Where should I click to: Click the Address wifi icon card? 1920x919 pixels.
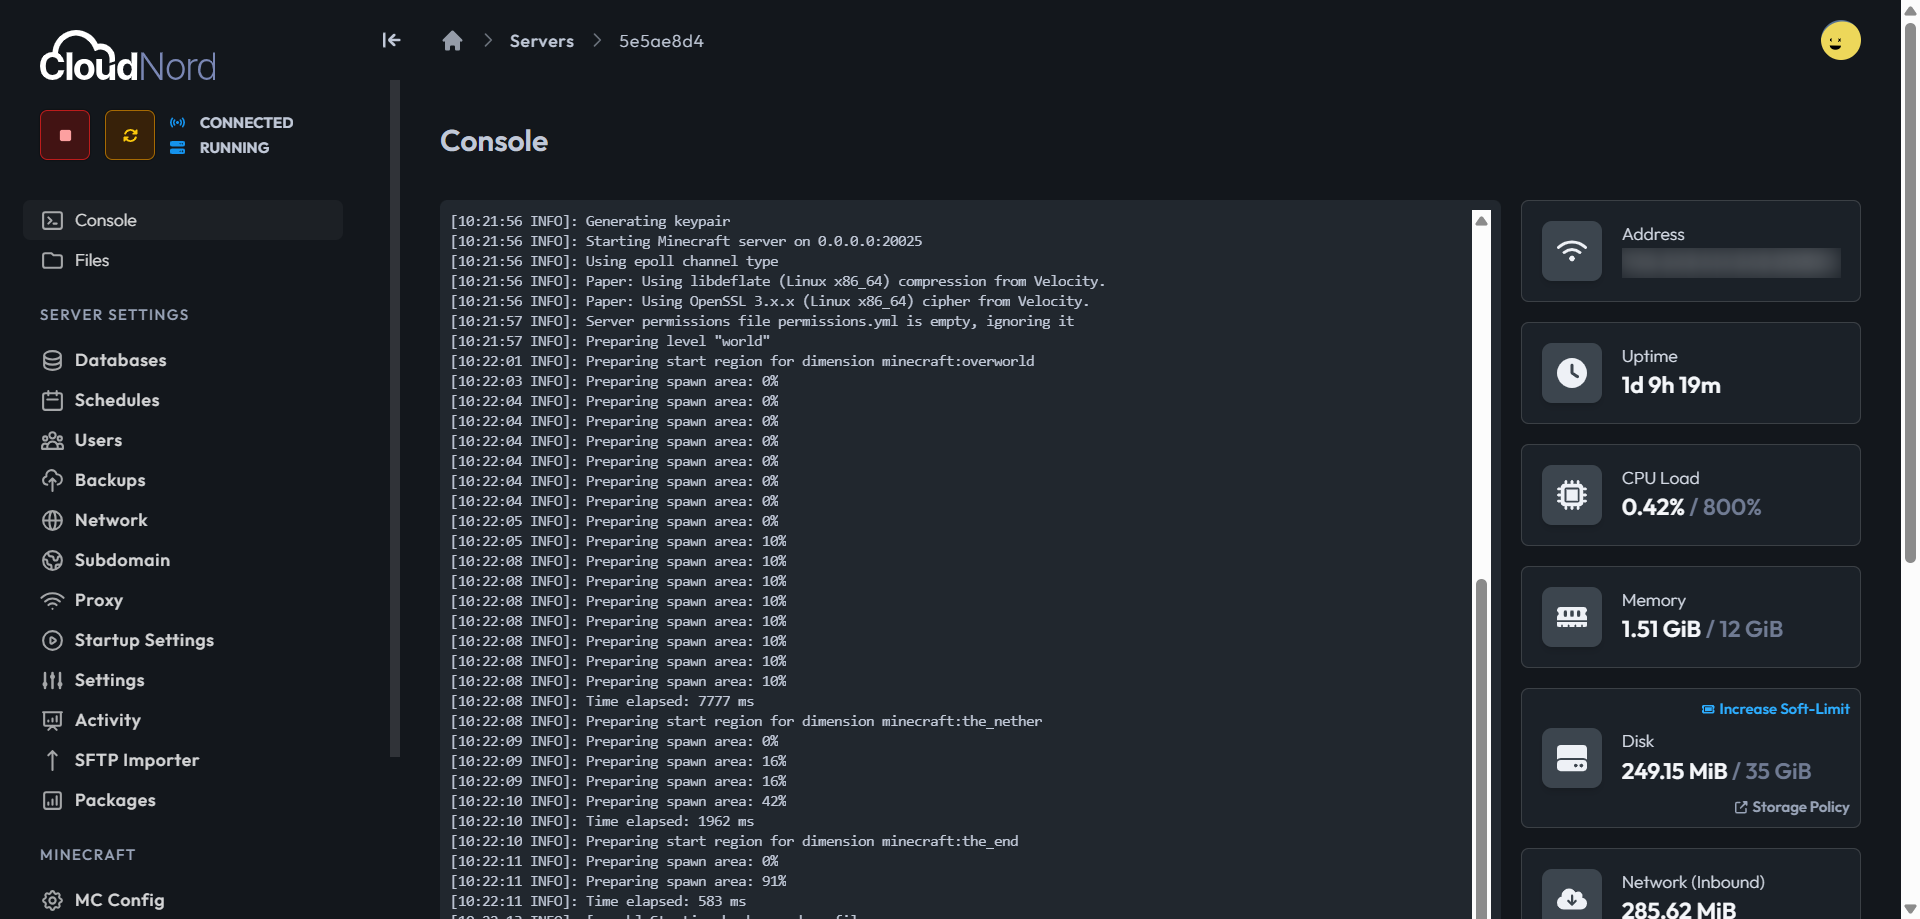coord(1572,251)
